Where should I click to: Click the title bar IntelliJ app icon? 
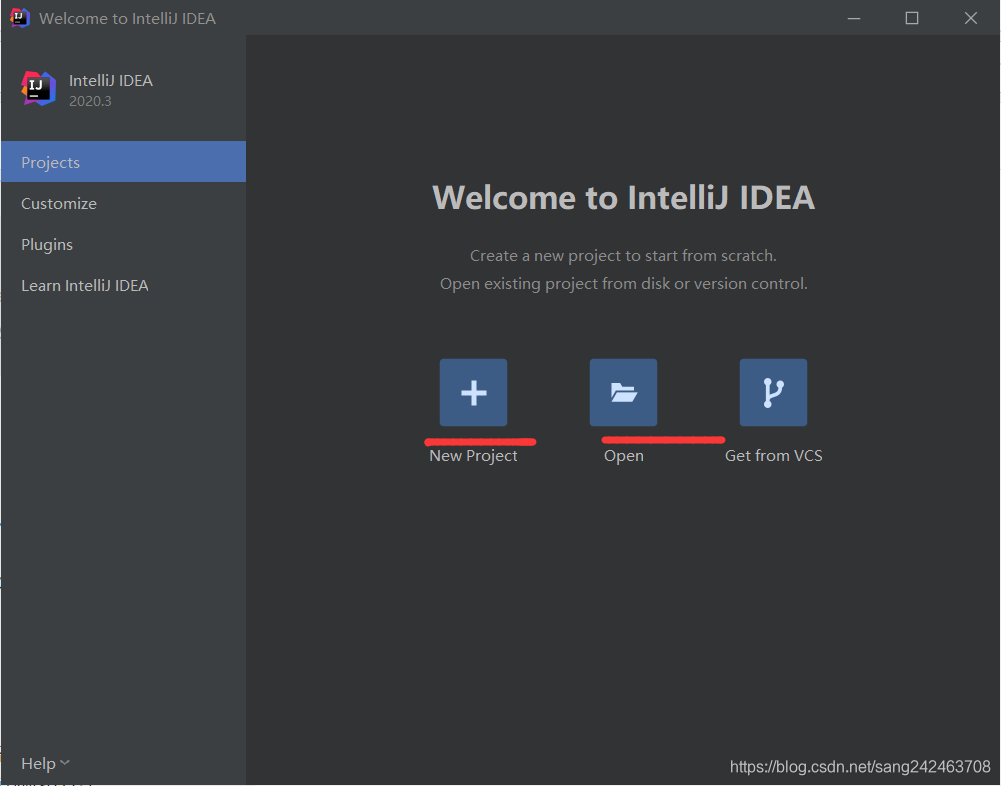[x=20, y=18]
